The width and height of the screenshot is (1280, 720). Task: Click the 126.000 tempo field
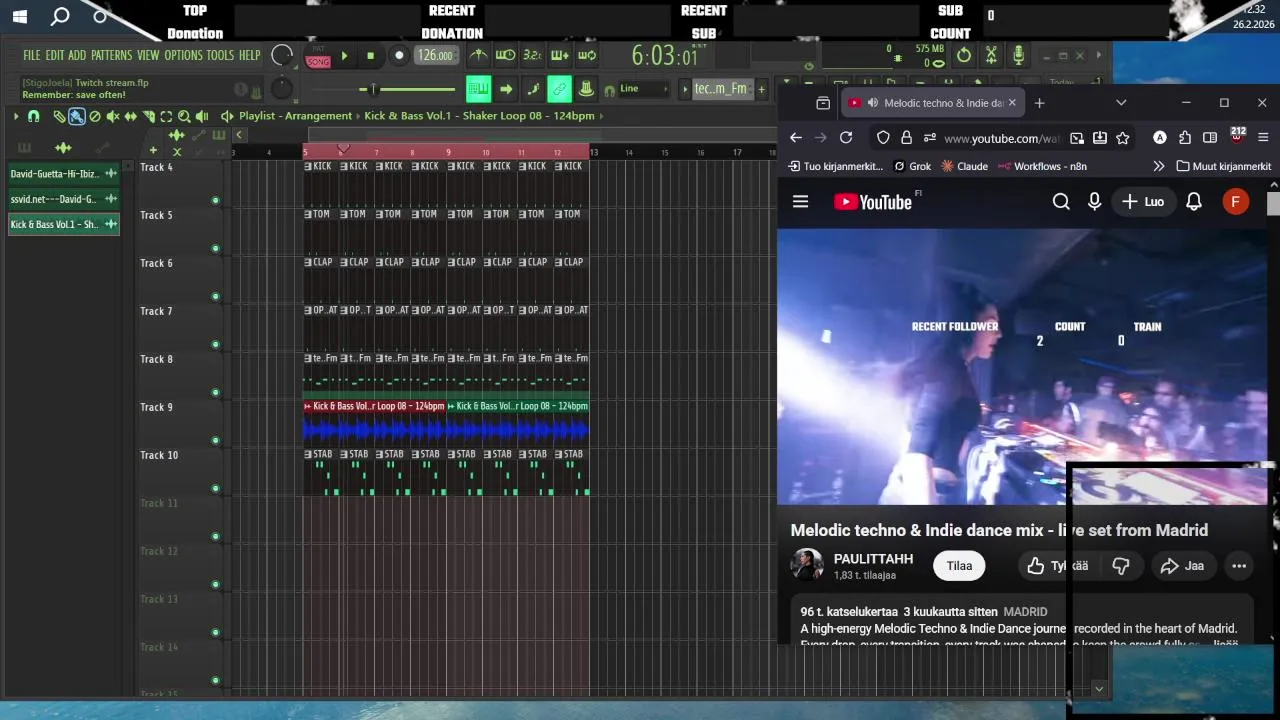click(435, 56)
